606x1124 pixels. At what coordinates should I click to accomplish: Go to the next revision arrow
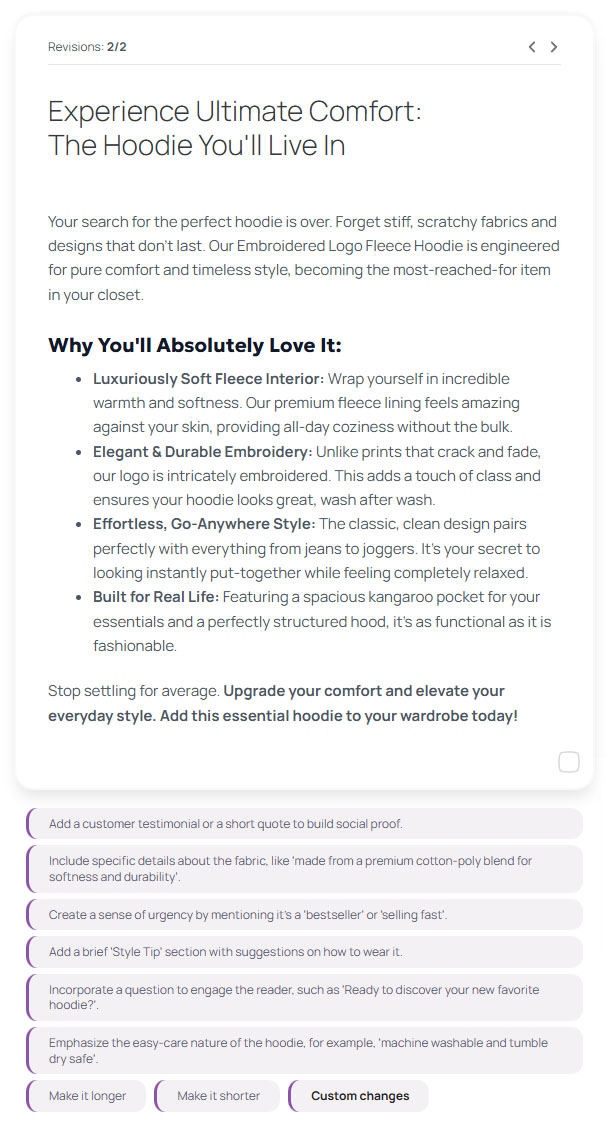tap(554, 47)
